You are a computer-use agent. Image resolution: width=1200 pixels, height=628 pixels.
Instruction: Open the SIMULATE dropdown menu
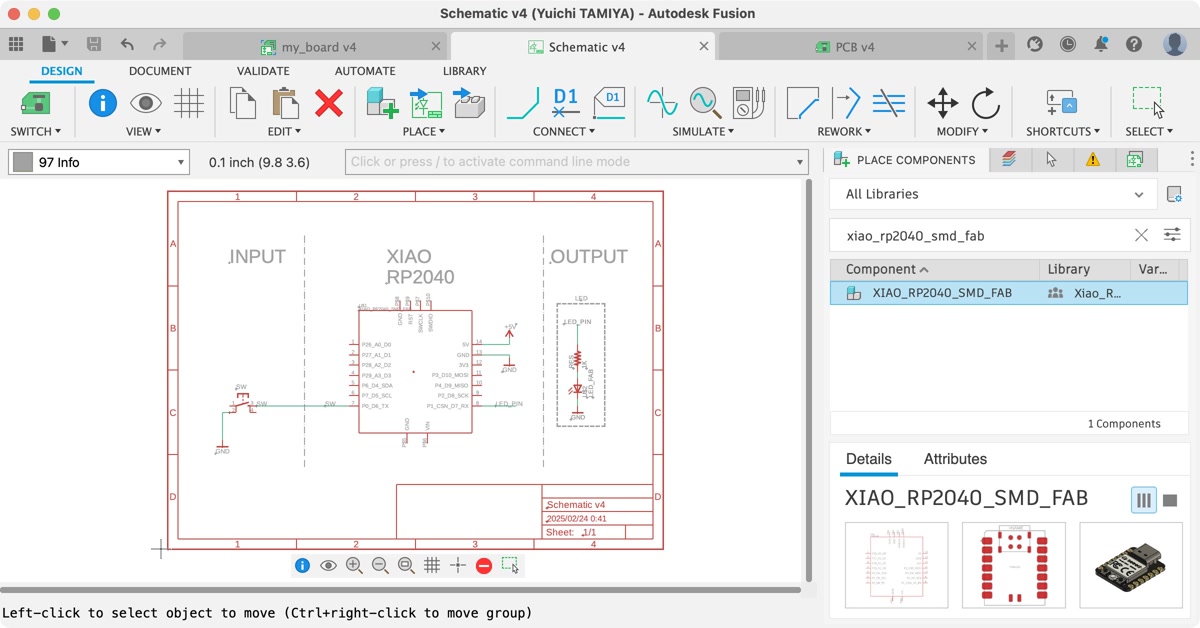tap(703, 131)
